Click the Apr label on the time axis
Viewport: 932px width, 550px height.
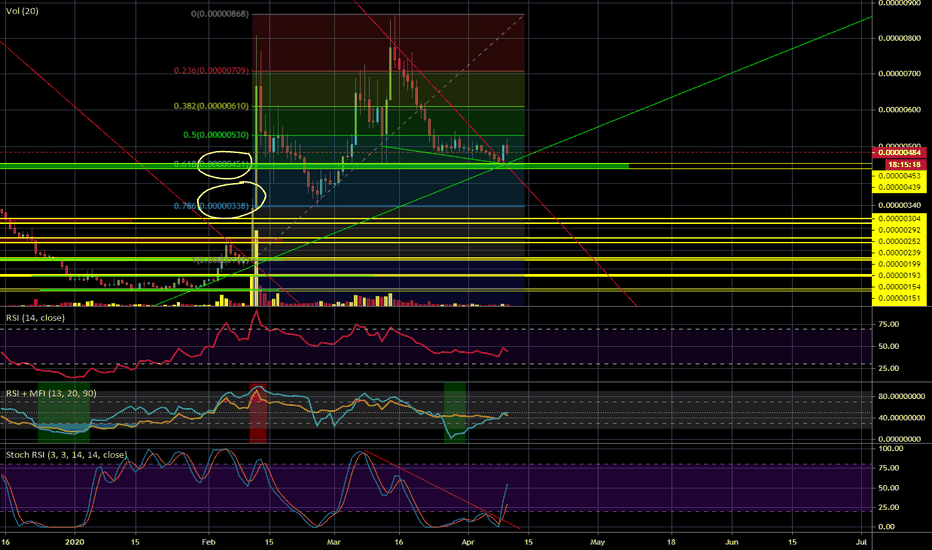[468, 542]
